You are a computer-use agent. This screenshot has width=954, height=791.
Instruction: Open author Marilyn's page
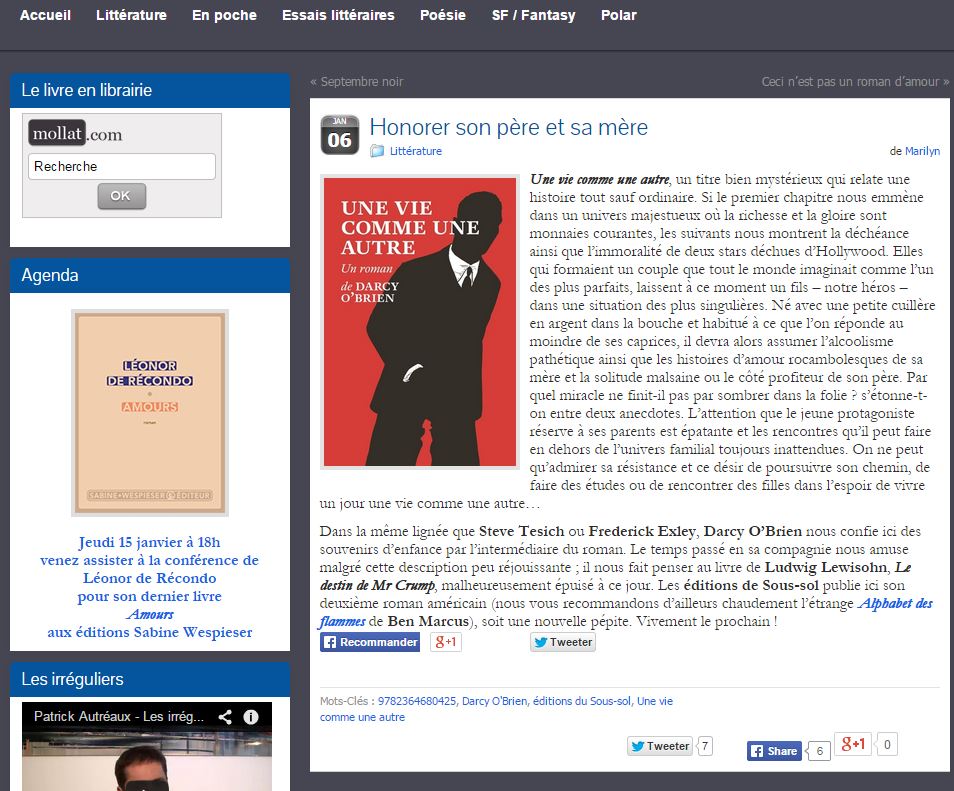(x=922, y=151)
